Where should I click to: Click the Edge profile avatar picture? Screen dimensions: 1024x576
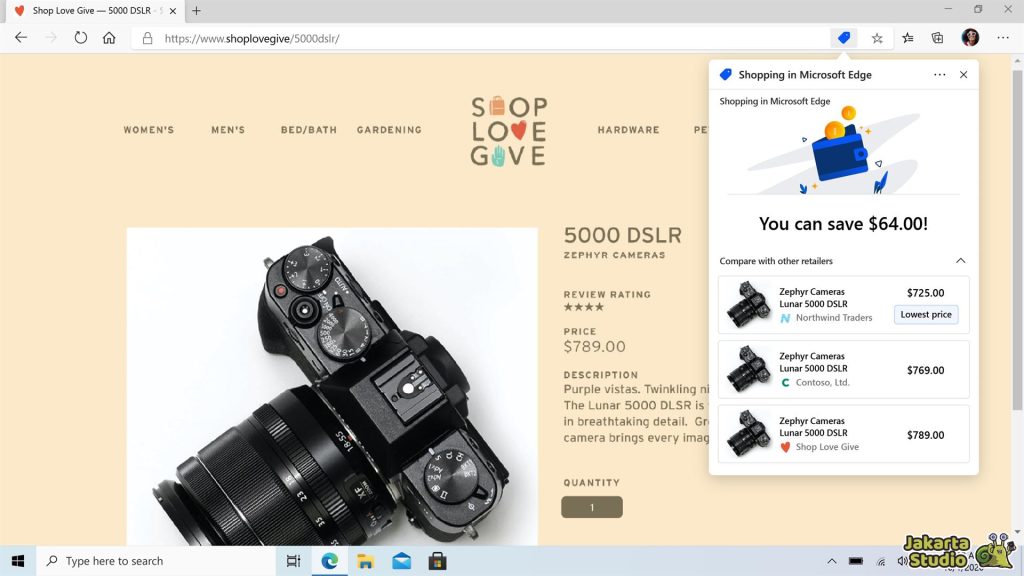tap(969, 37)
